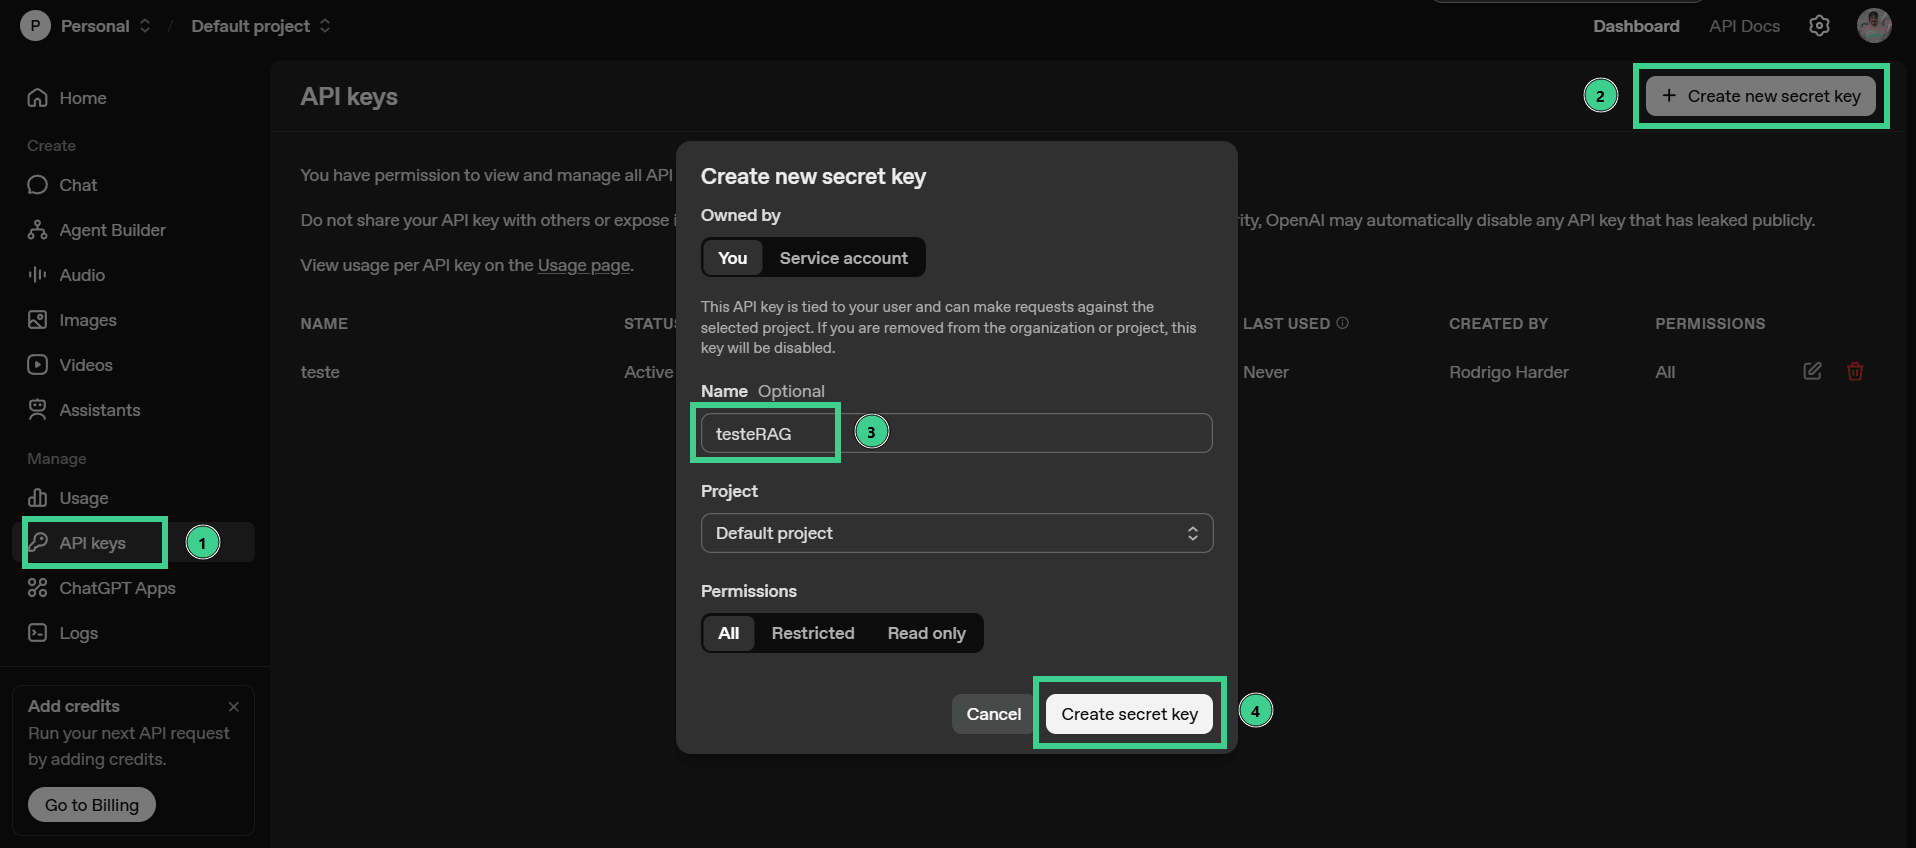This screenshot has width=1916, height=848.
Task: Click the Never last used value
Action: click(1266, 372)
